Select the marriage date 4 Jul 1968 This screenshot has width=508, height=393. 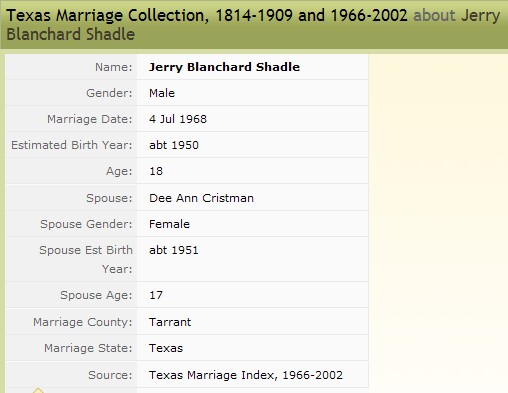pyautogui.click(x=178, y=119)
